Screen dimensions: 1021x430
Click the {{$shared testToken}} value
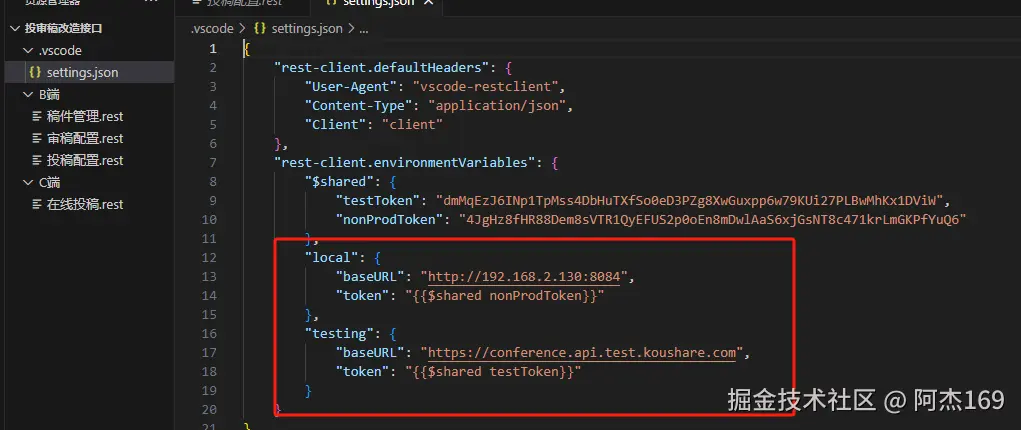(x=493, y=372)
